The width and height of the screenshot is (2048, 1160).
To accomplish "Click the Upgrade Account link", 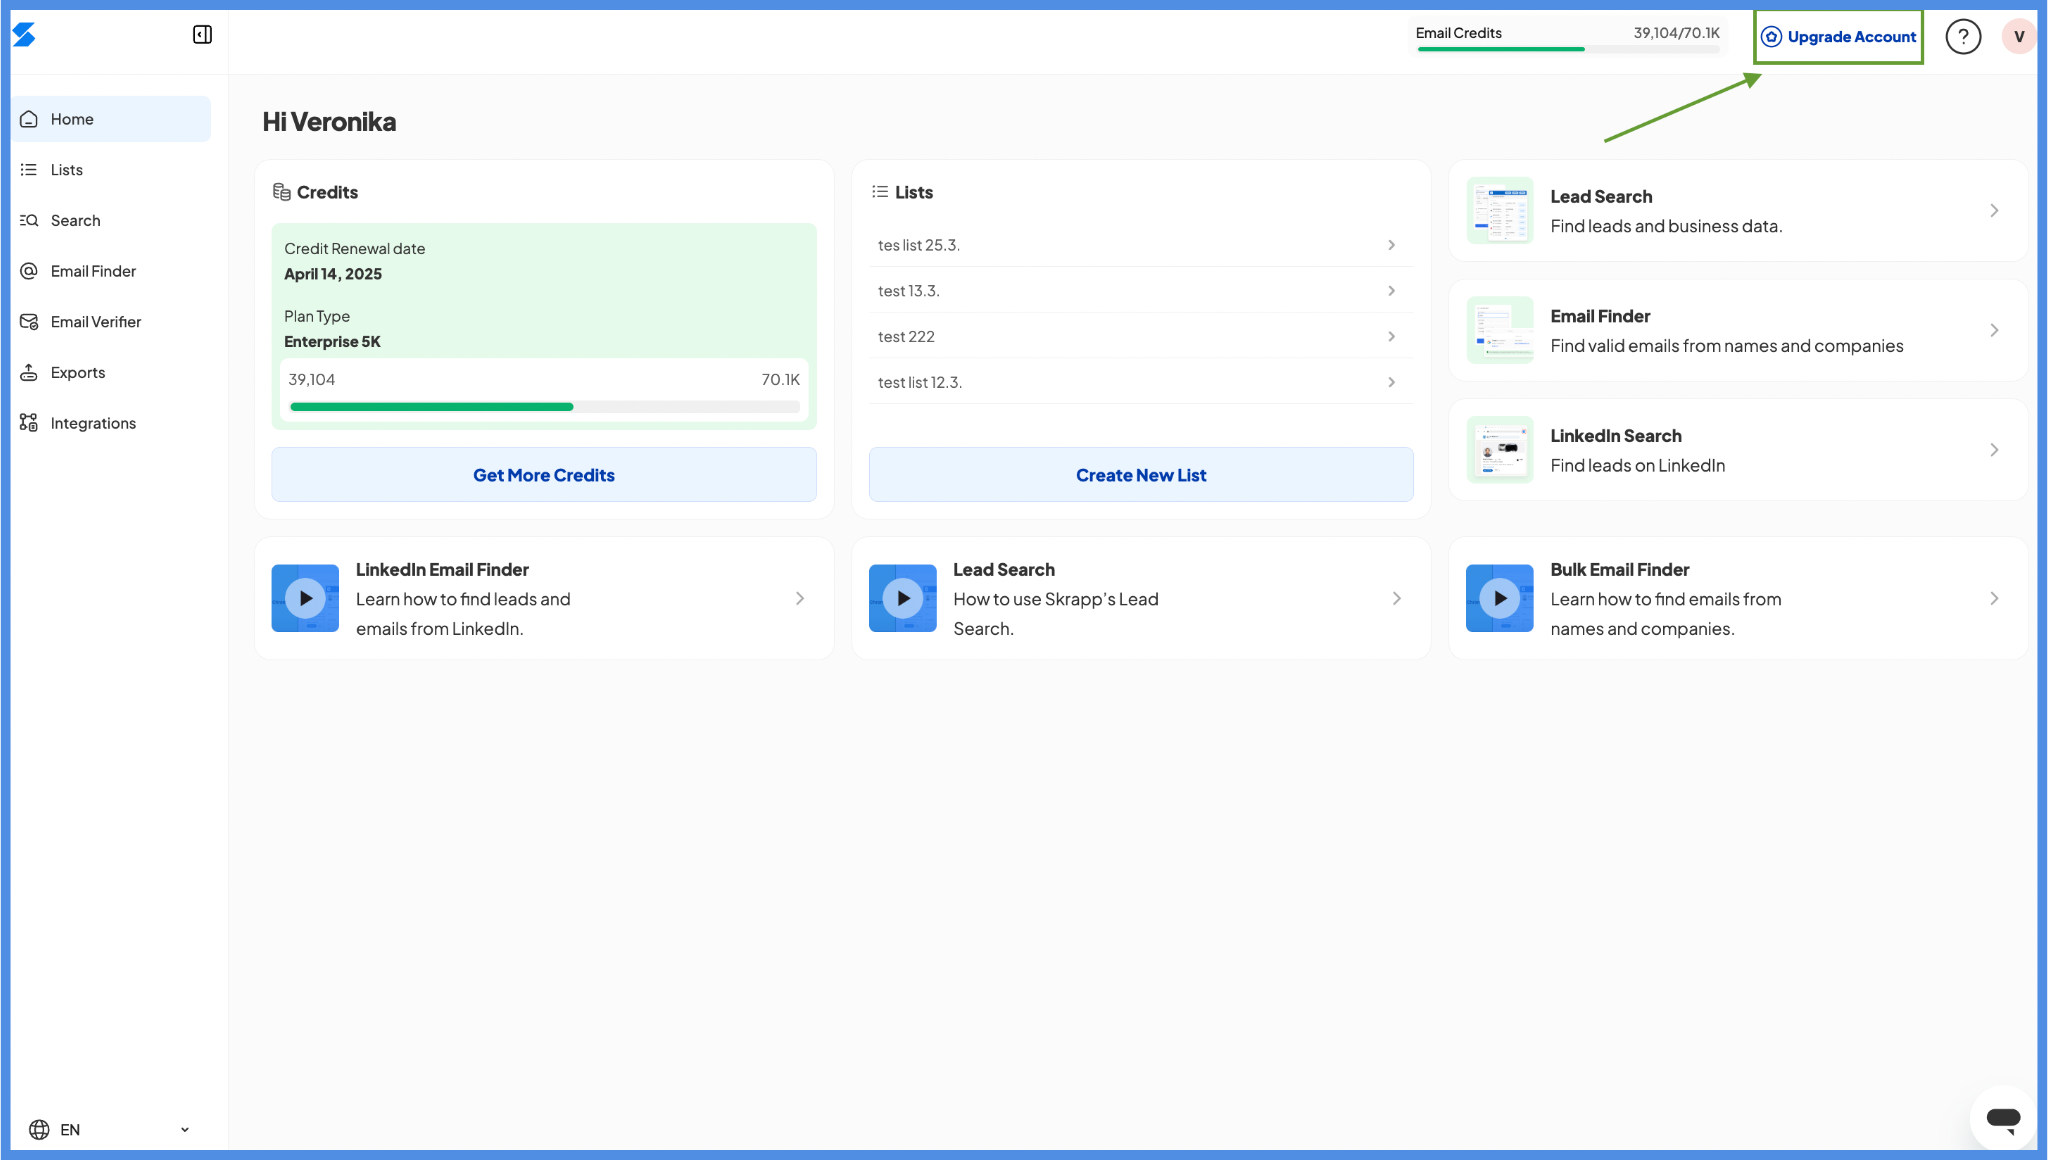I will point(1839,37).
